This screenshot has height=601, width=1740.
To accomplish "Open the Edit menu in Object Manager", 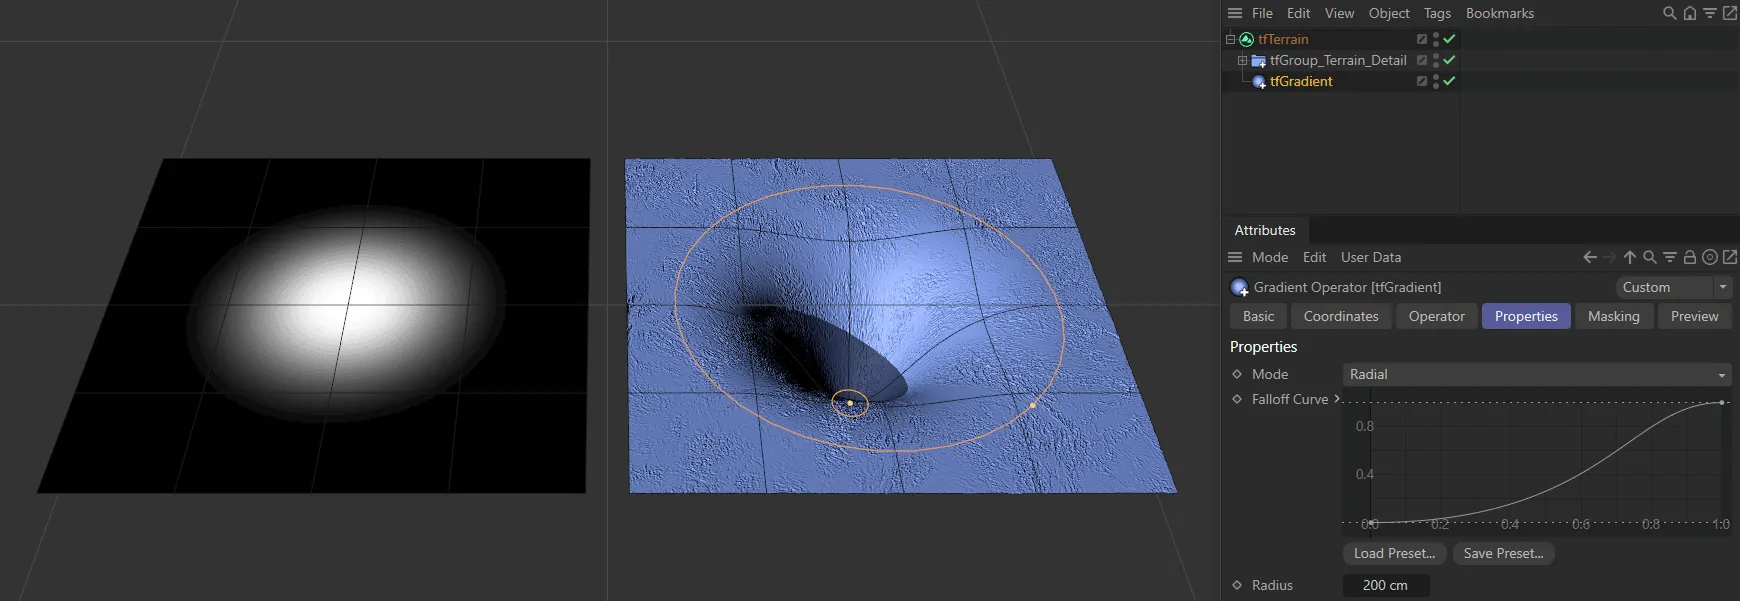I will [x=1298, y=13].
